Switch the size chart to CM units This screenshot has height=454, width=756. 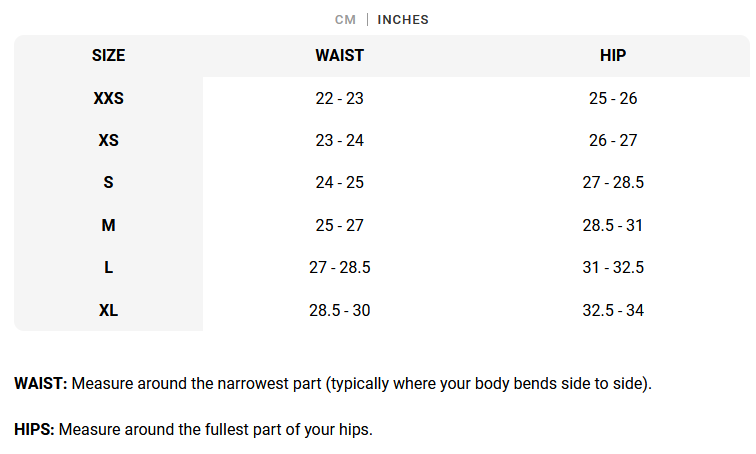click(345, 19)
